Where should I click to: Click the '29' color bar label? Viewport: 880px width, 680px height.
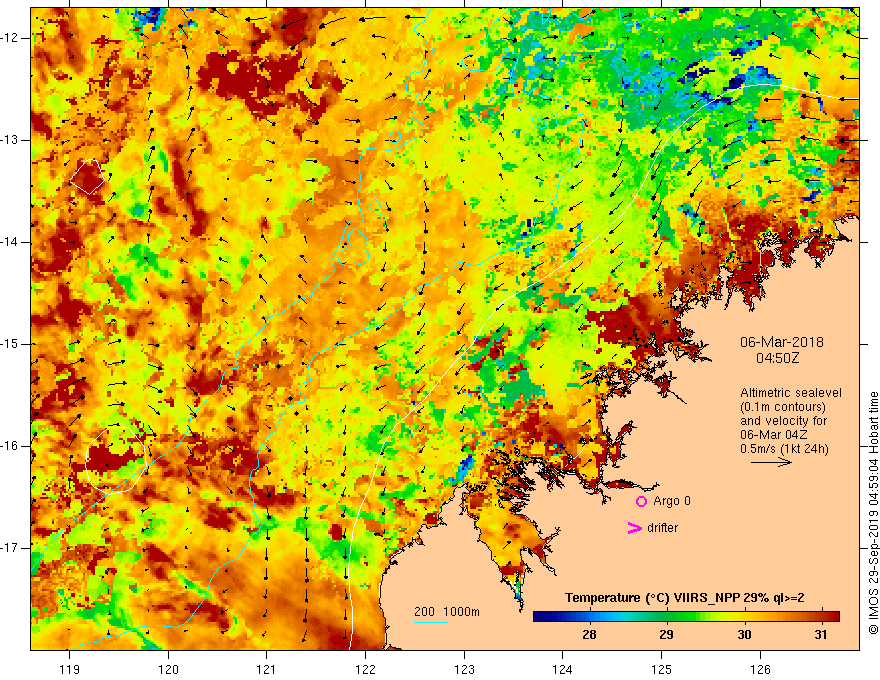[x=666, y=635]
